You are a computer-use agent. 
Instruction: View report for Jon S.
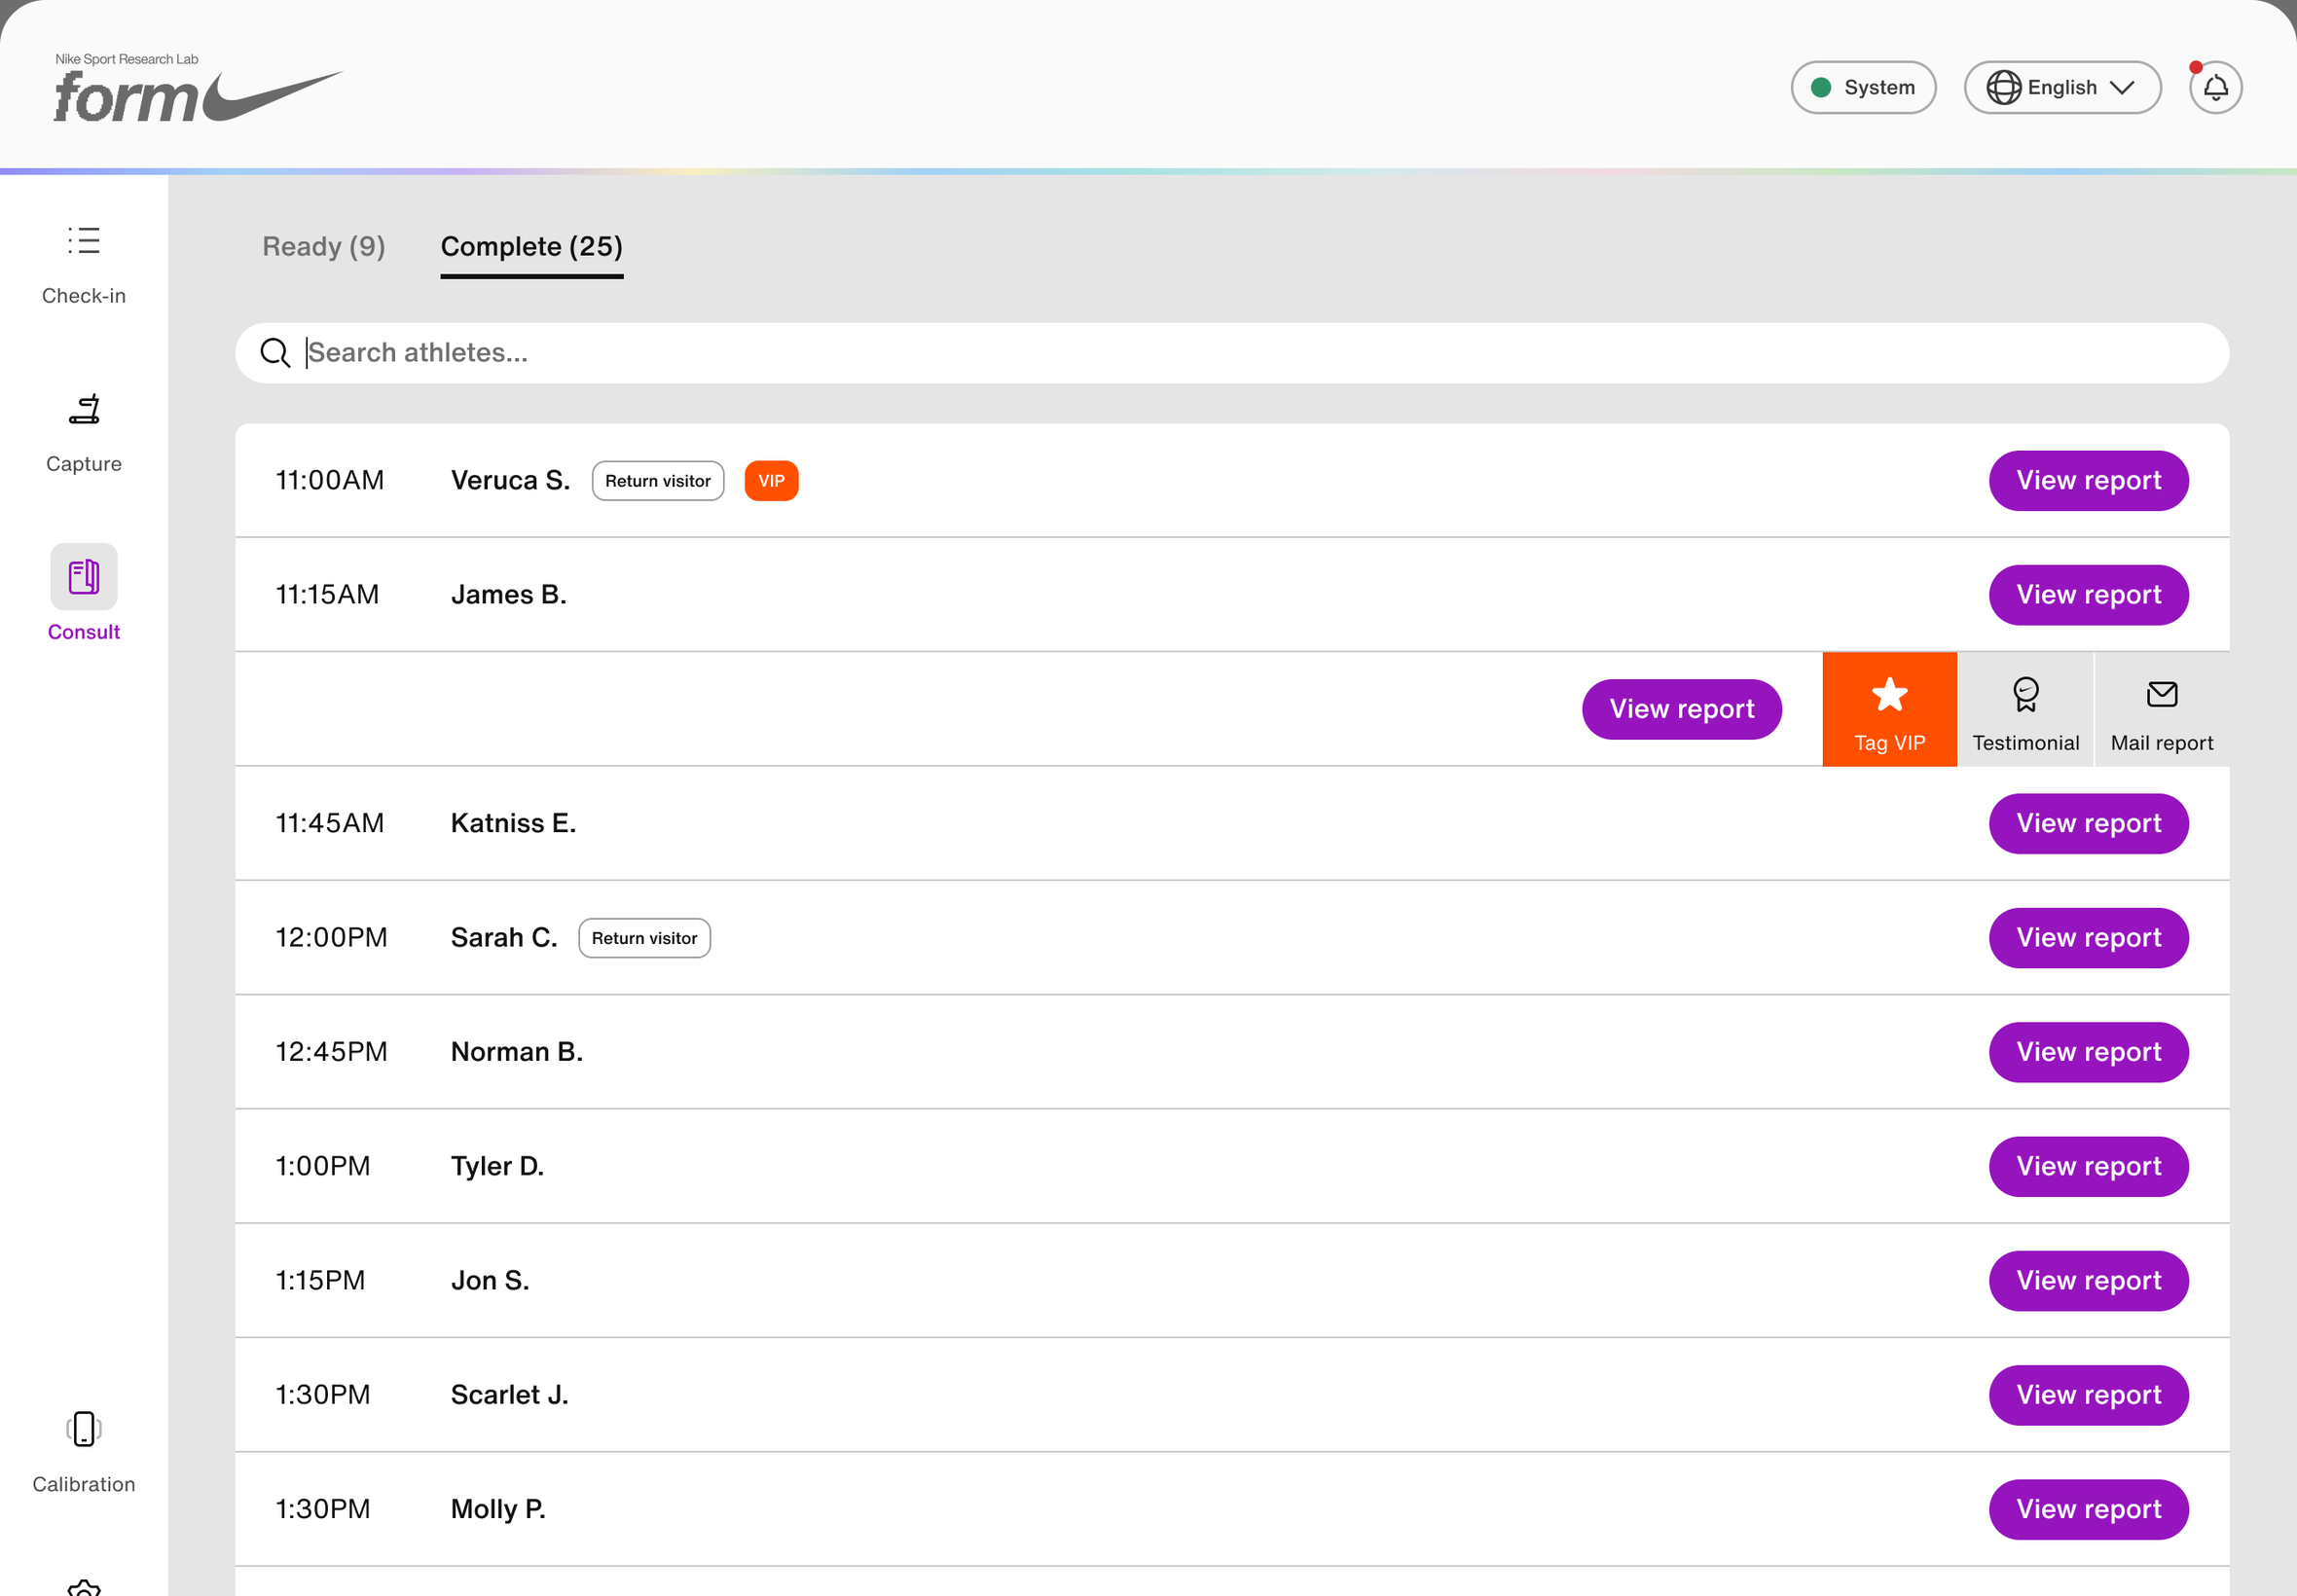[x=2088, y=1281]
